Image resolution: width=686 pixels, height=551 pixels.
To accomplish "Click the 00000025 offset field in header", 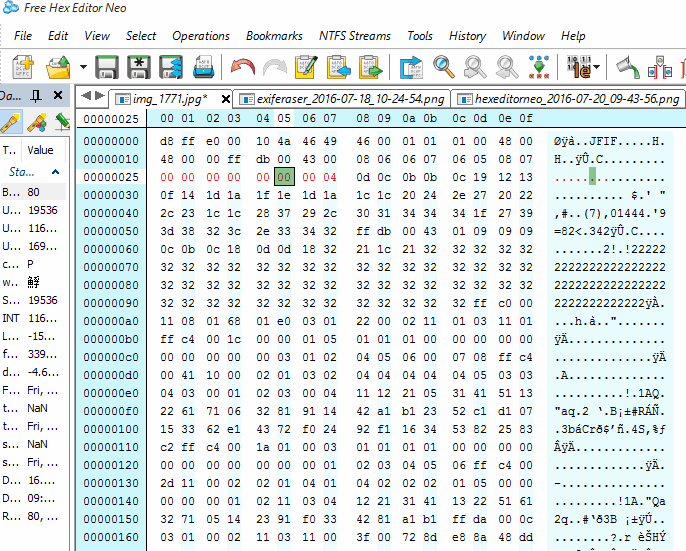I will tap(111, 119).
